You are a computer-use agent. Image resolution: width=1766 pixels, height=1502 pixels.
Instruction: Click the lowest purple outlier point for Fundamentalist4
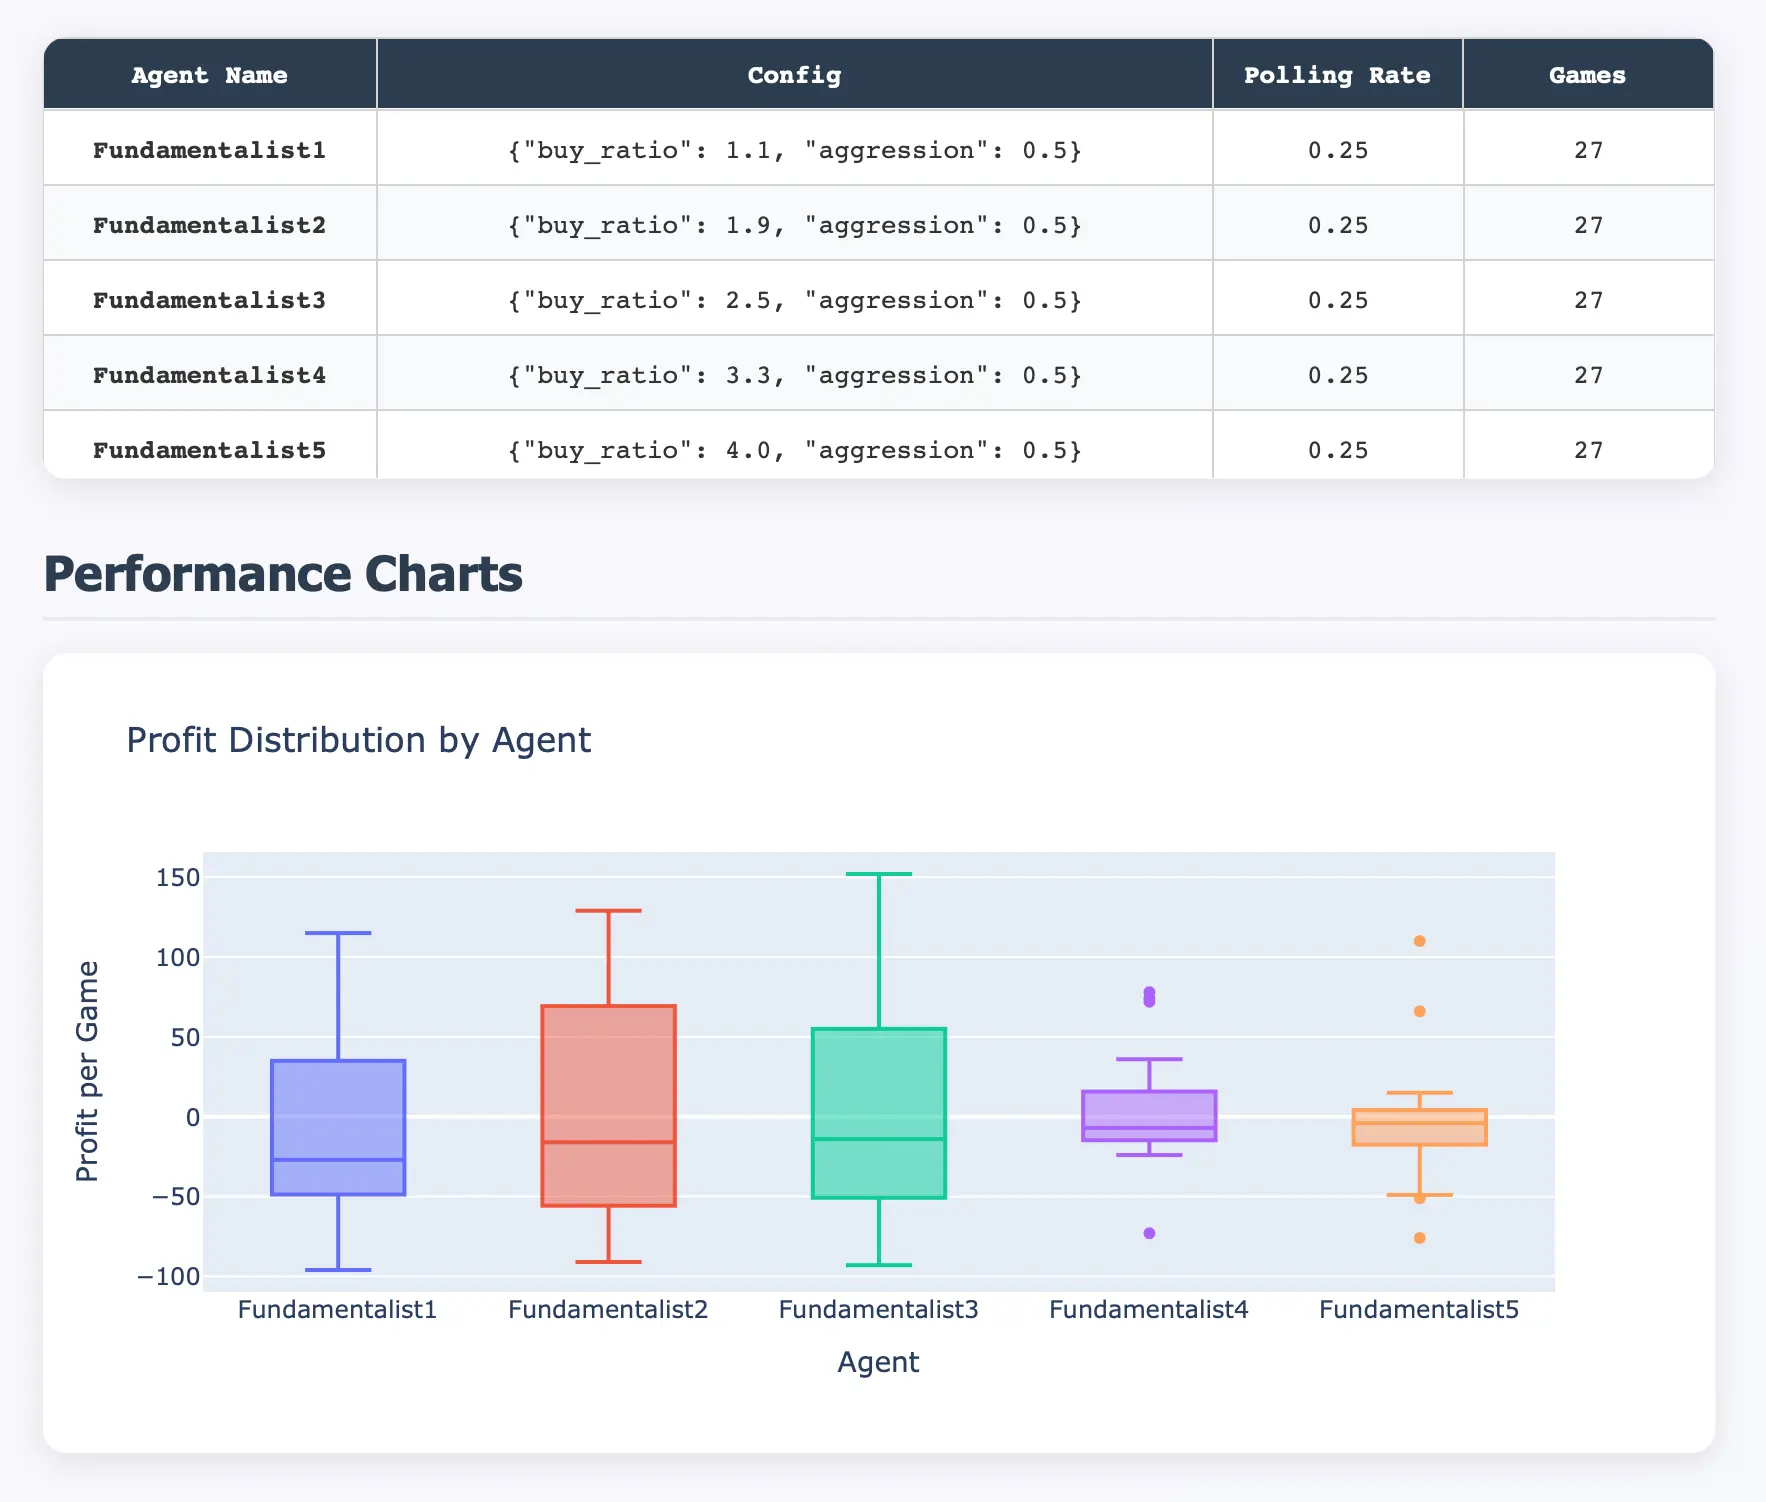[1149, 1233]
